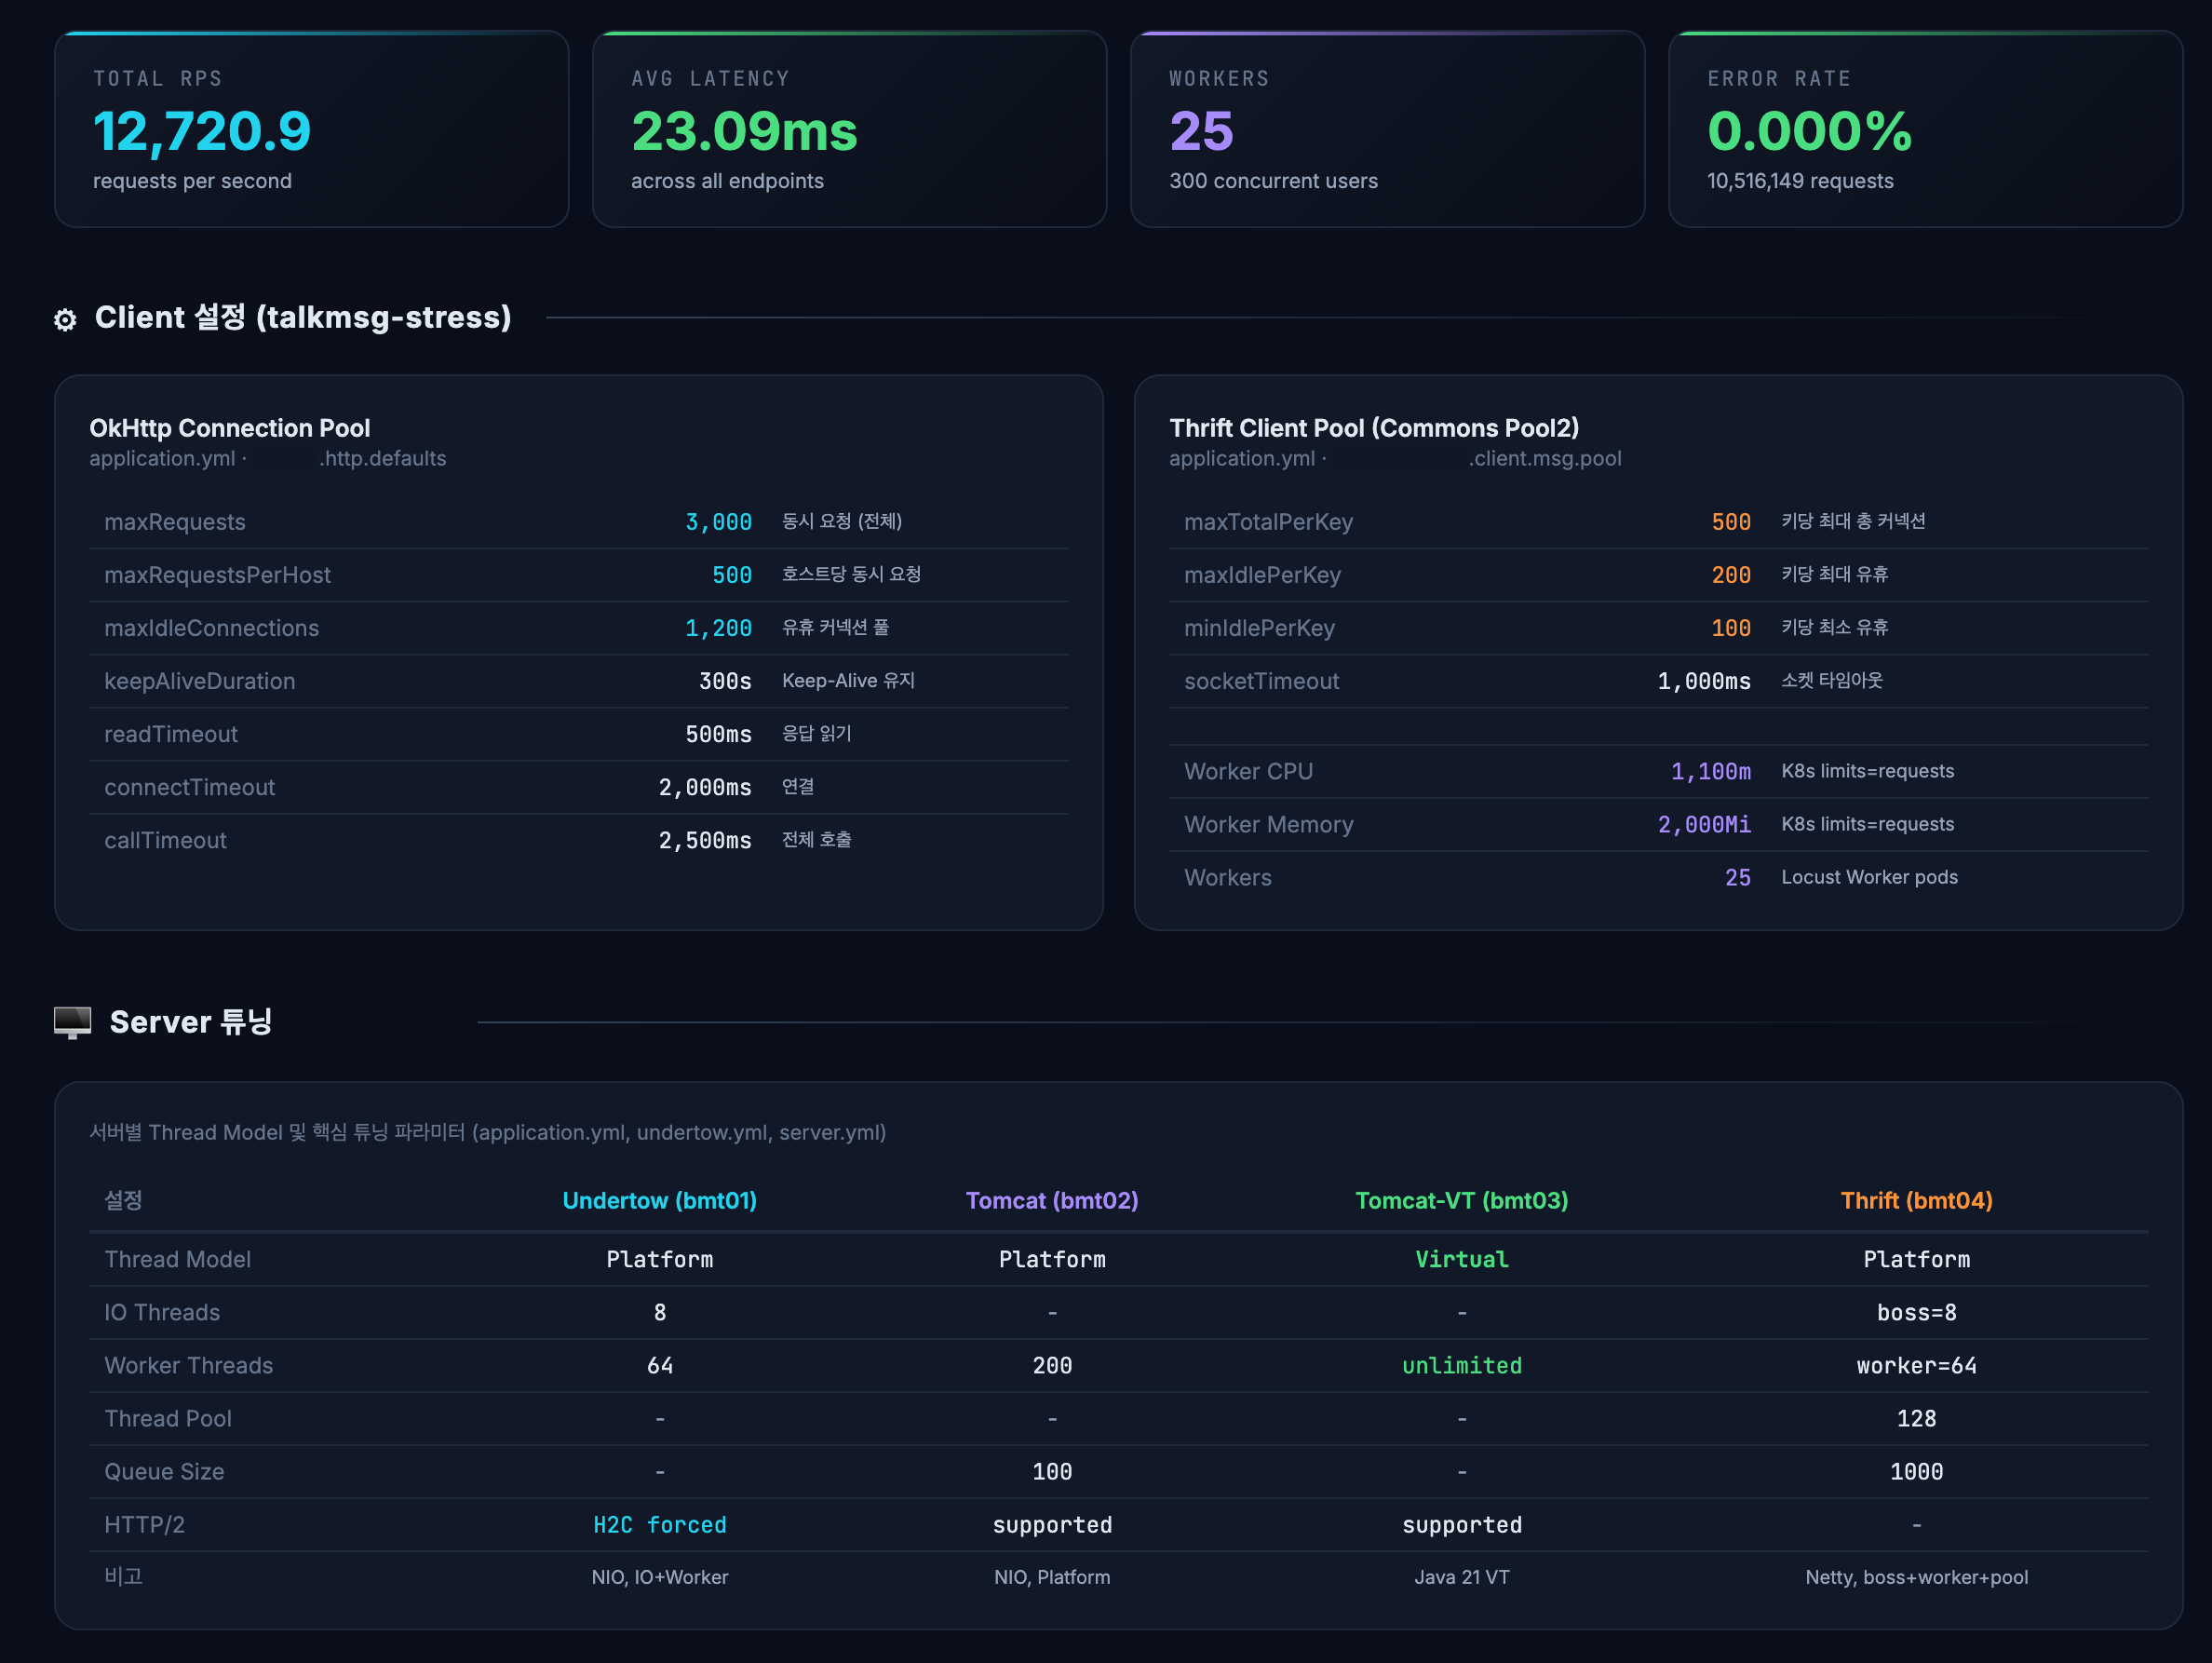2212x1663 pixels.
Task: Select the Worker CPU value 1,100m
Action: pyautogui.click(x=1711, y=771)
